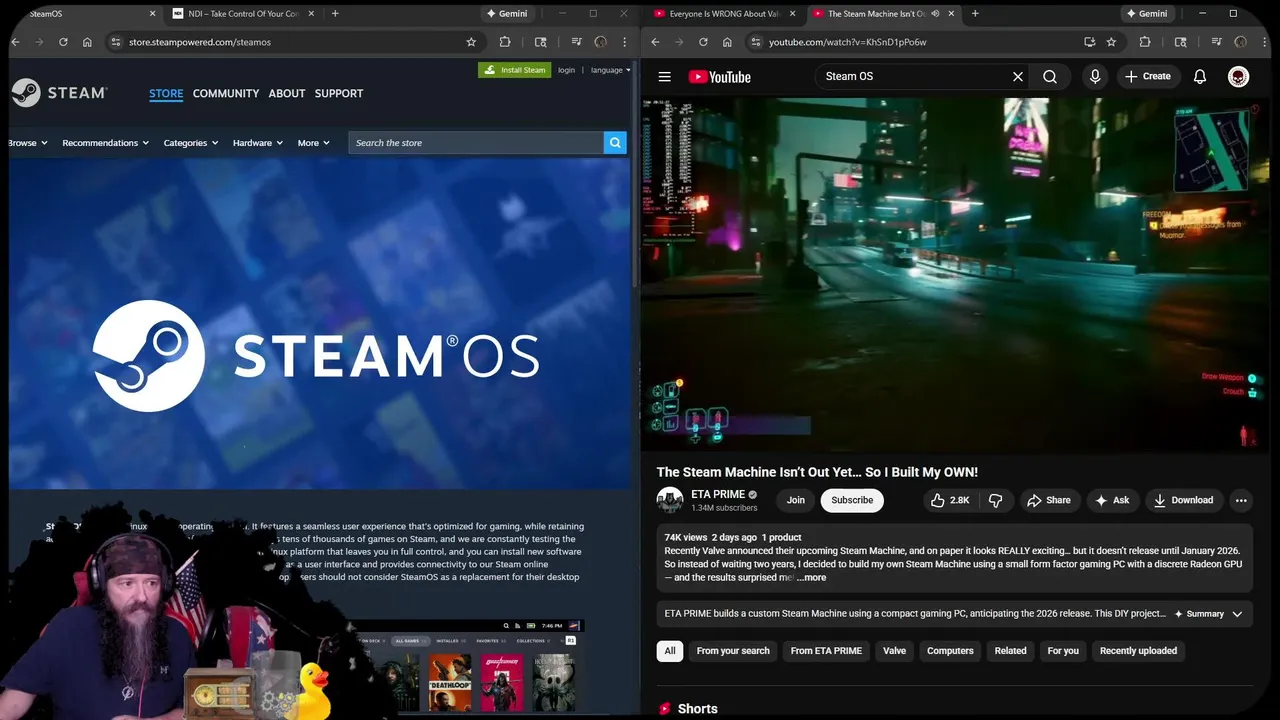Select the From your search chip

[x=733, y=651]
